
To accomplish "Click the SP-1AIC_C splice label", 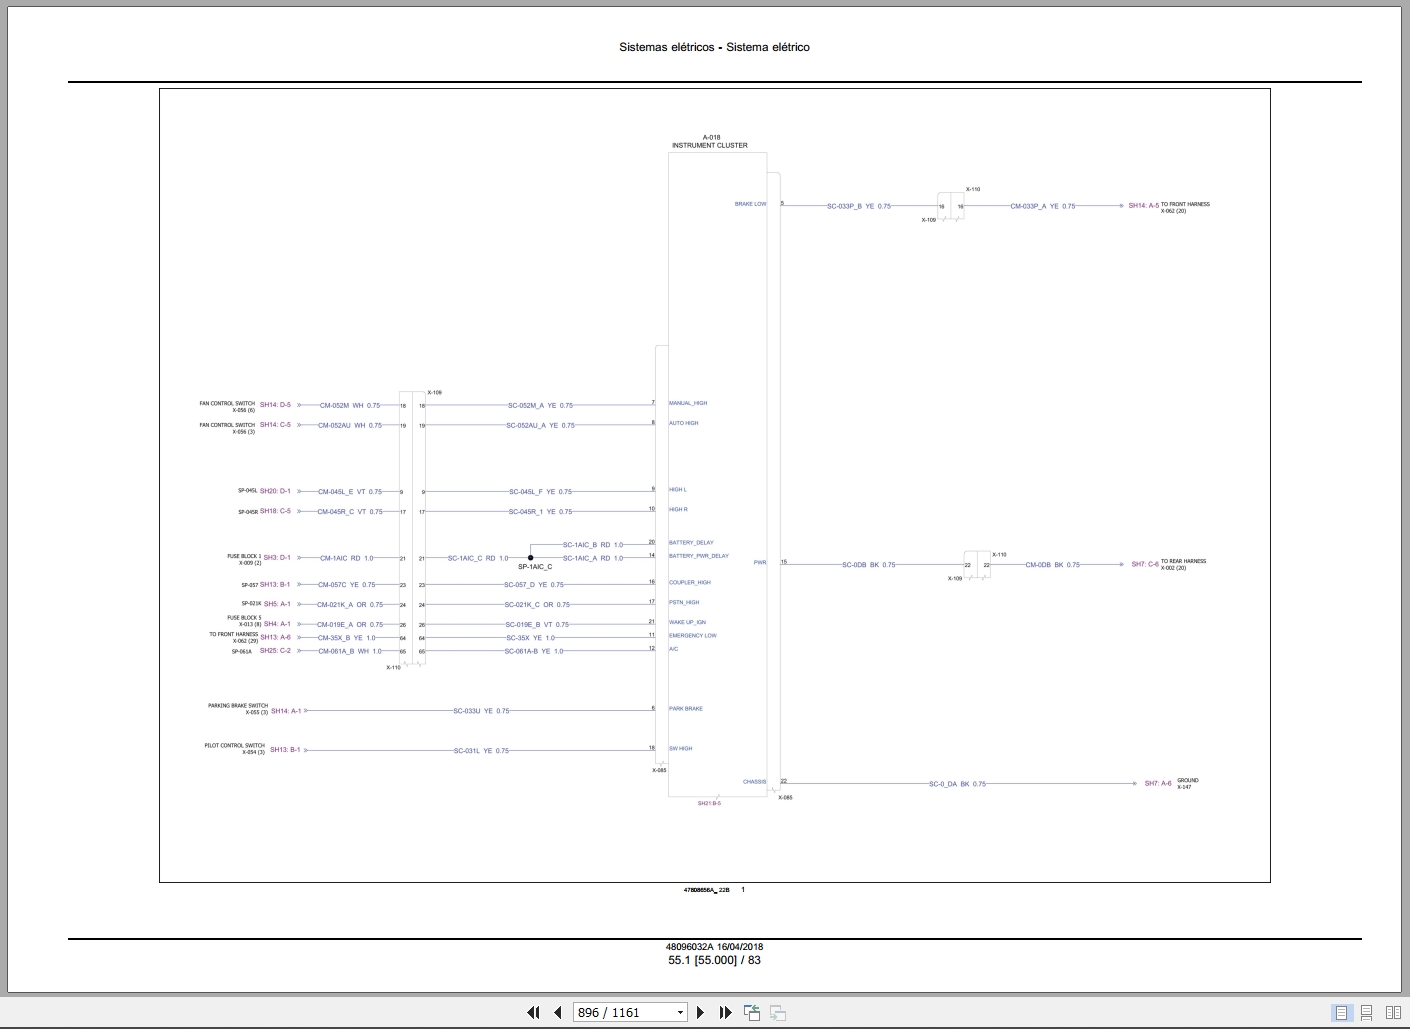I will pyautogui.click(x=535, y=567).
